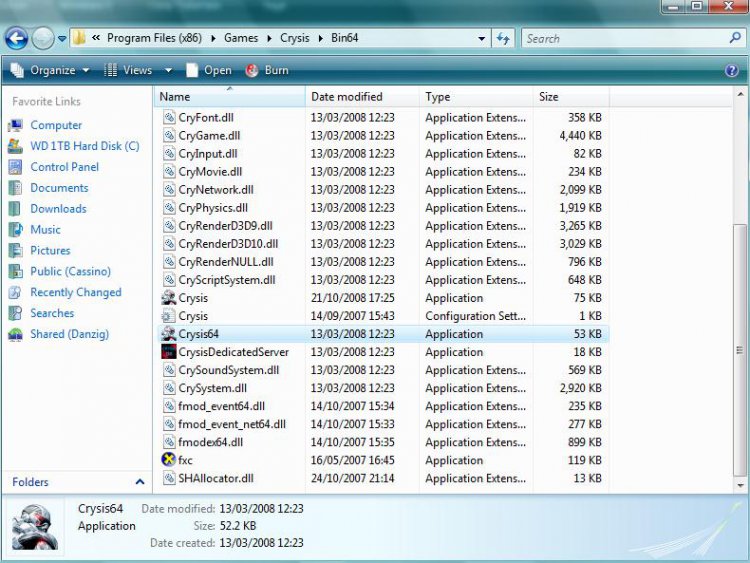Click Bin64 breadcrumb segment
Image resolution: width=750 pixels, height=563 pixels.
(344, 38)
